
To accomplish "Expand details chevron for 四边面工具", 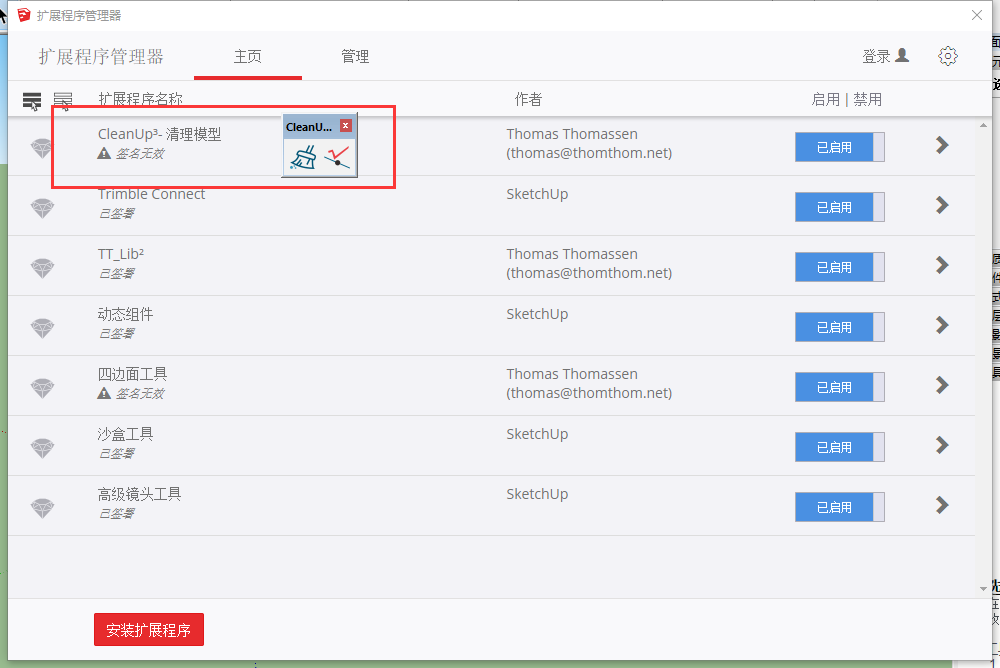I will (942, 385).
